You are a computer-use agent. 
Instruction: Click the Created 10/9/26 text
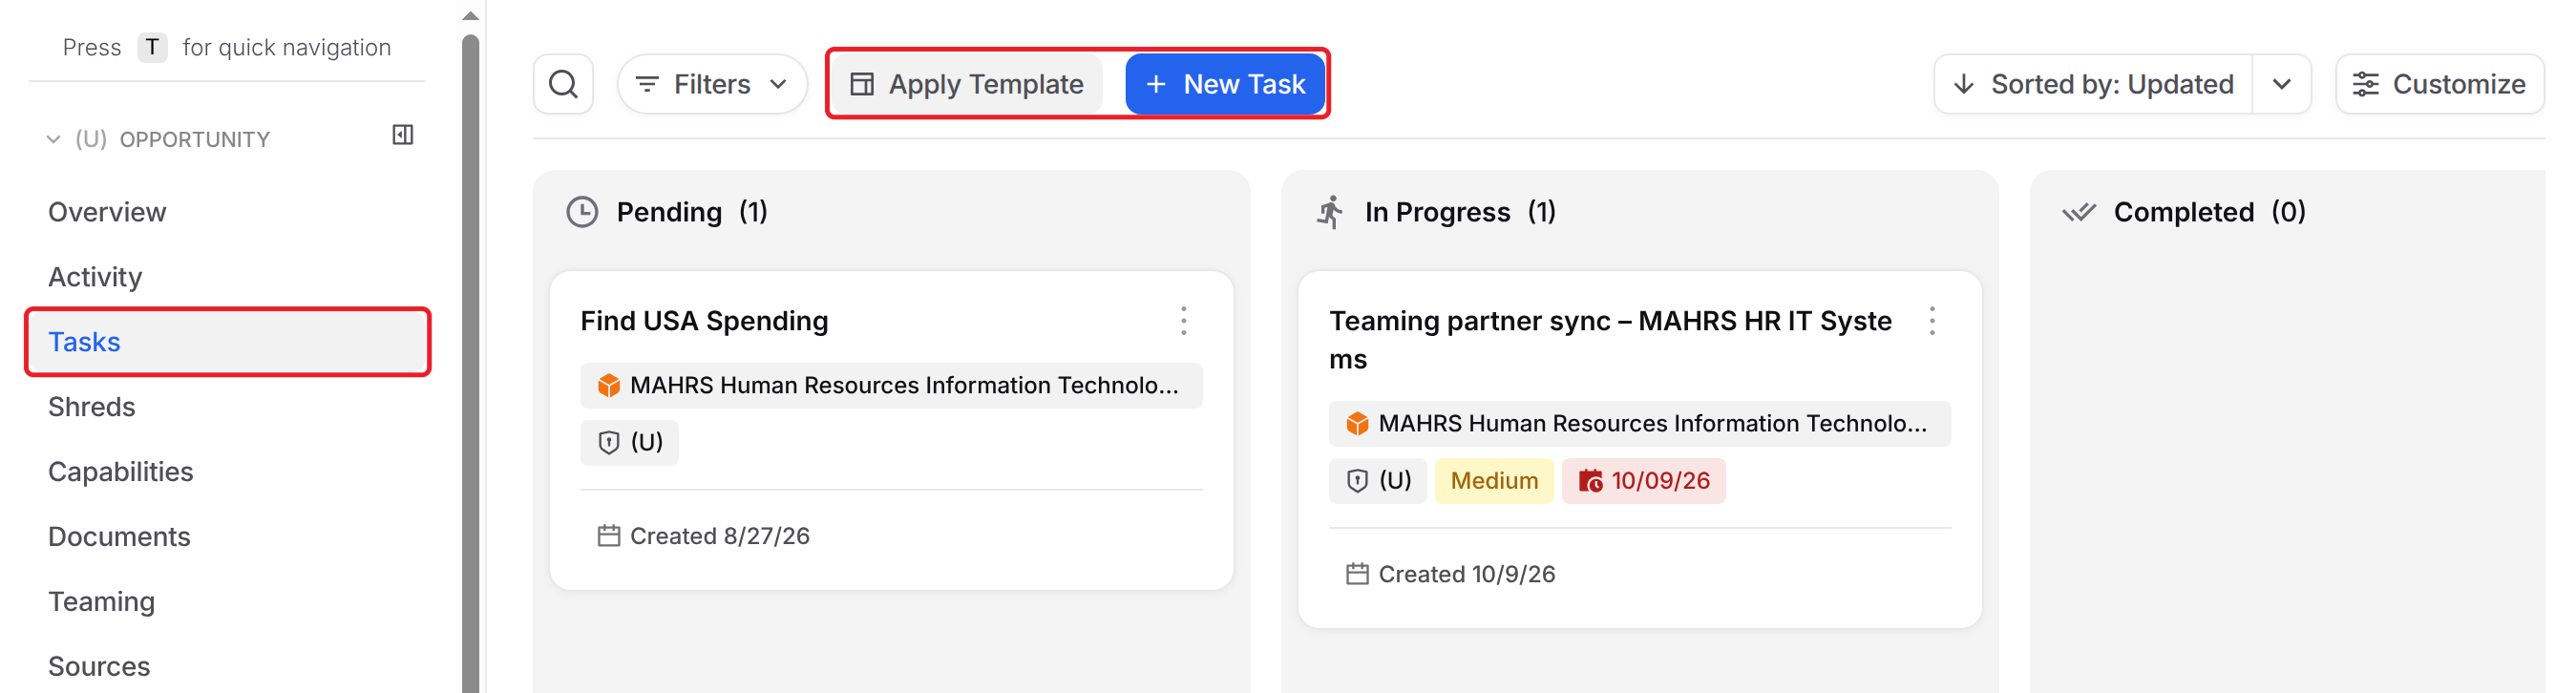1466,574
